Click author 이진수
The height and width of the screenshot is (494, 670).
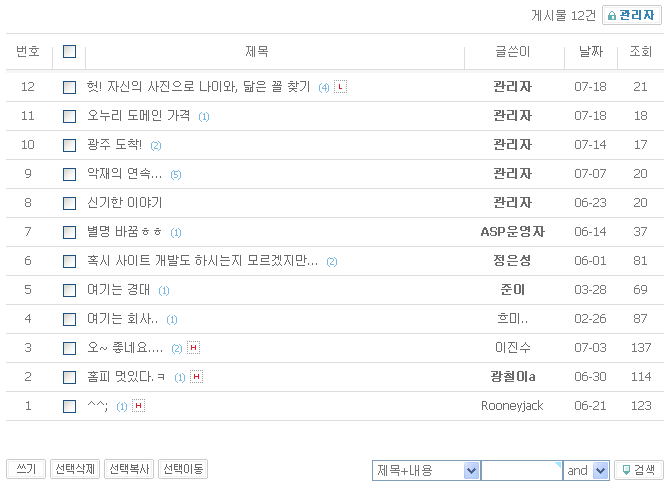click(x=512, y=347)
